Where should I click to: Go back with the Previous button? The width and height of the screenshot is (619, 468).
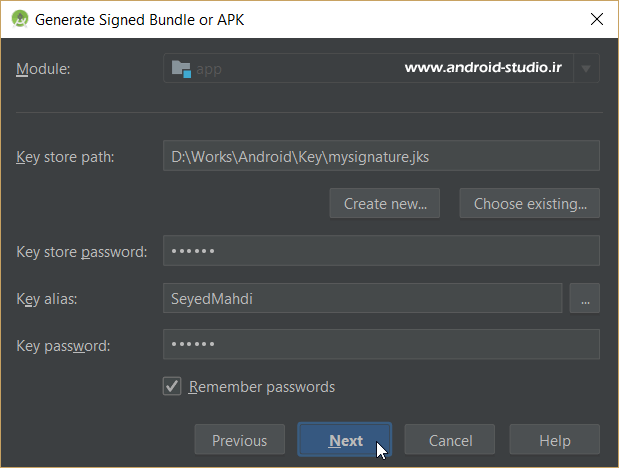click(x=239, y=440)
